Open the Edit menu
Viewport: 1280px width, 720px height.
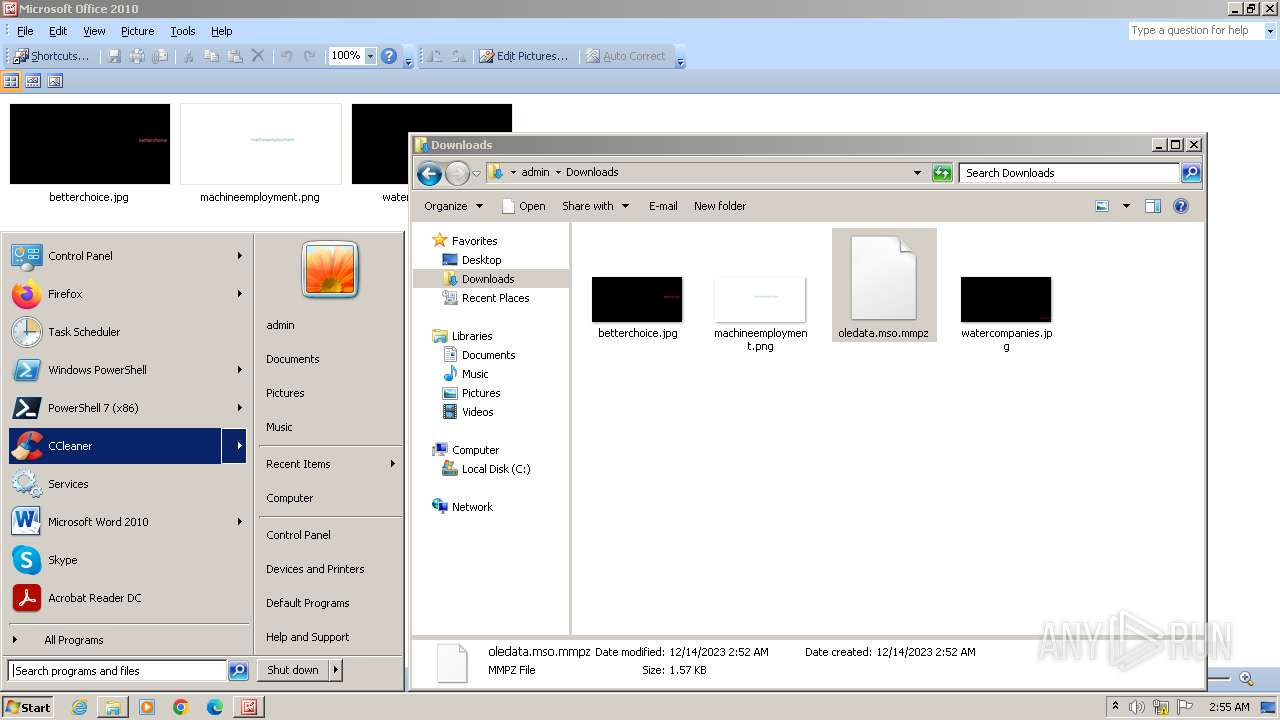point(58,31)
